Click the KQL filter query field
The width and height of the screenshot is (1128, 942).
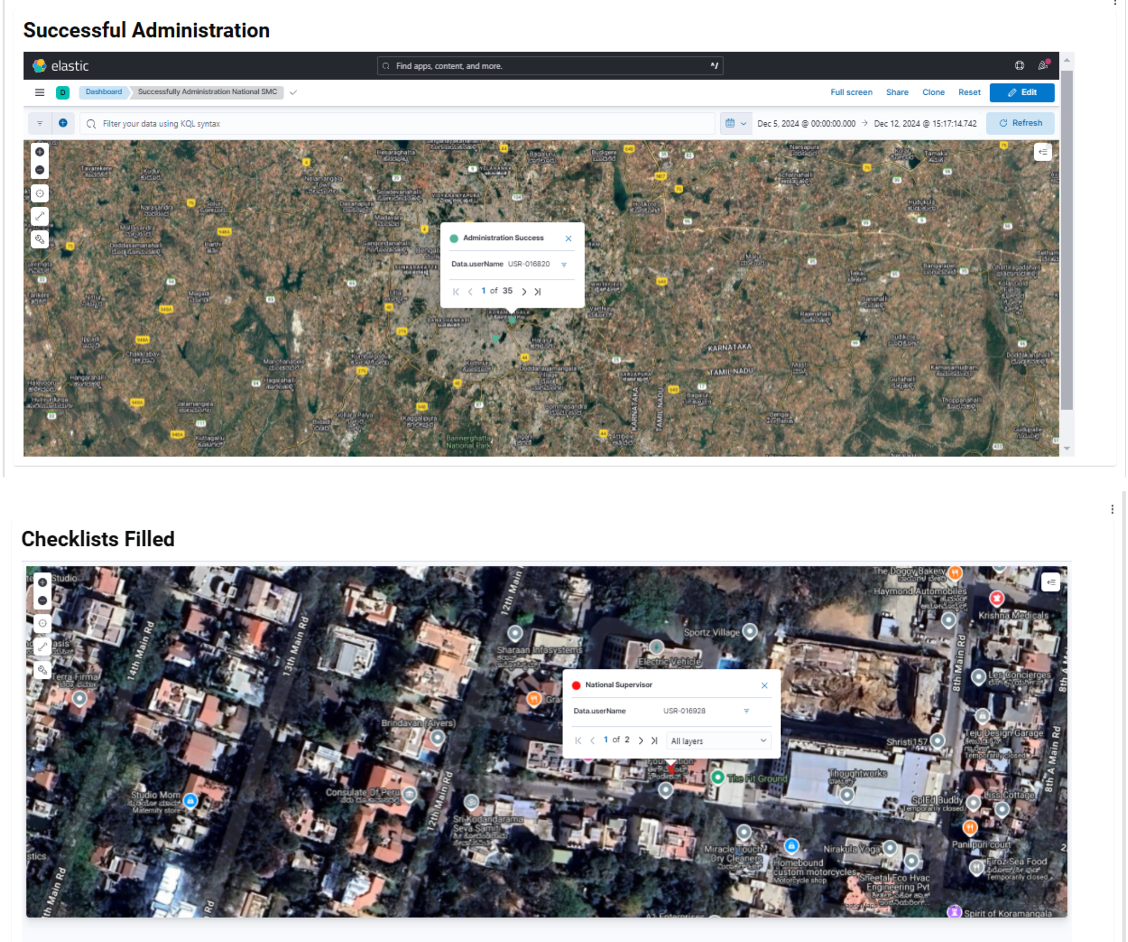pos(400,123)
